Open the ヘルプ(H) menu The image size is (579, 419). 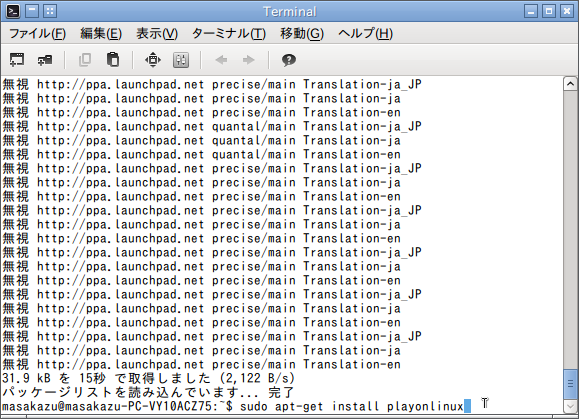[365, 34]
